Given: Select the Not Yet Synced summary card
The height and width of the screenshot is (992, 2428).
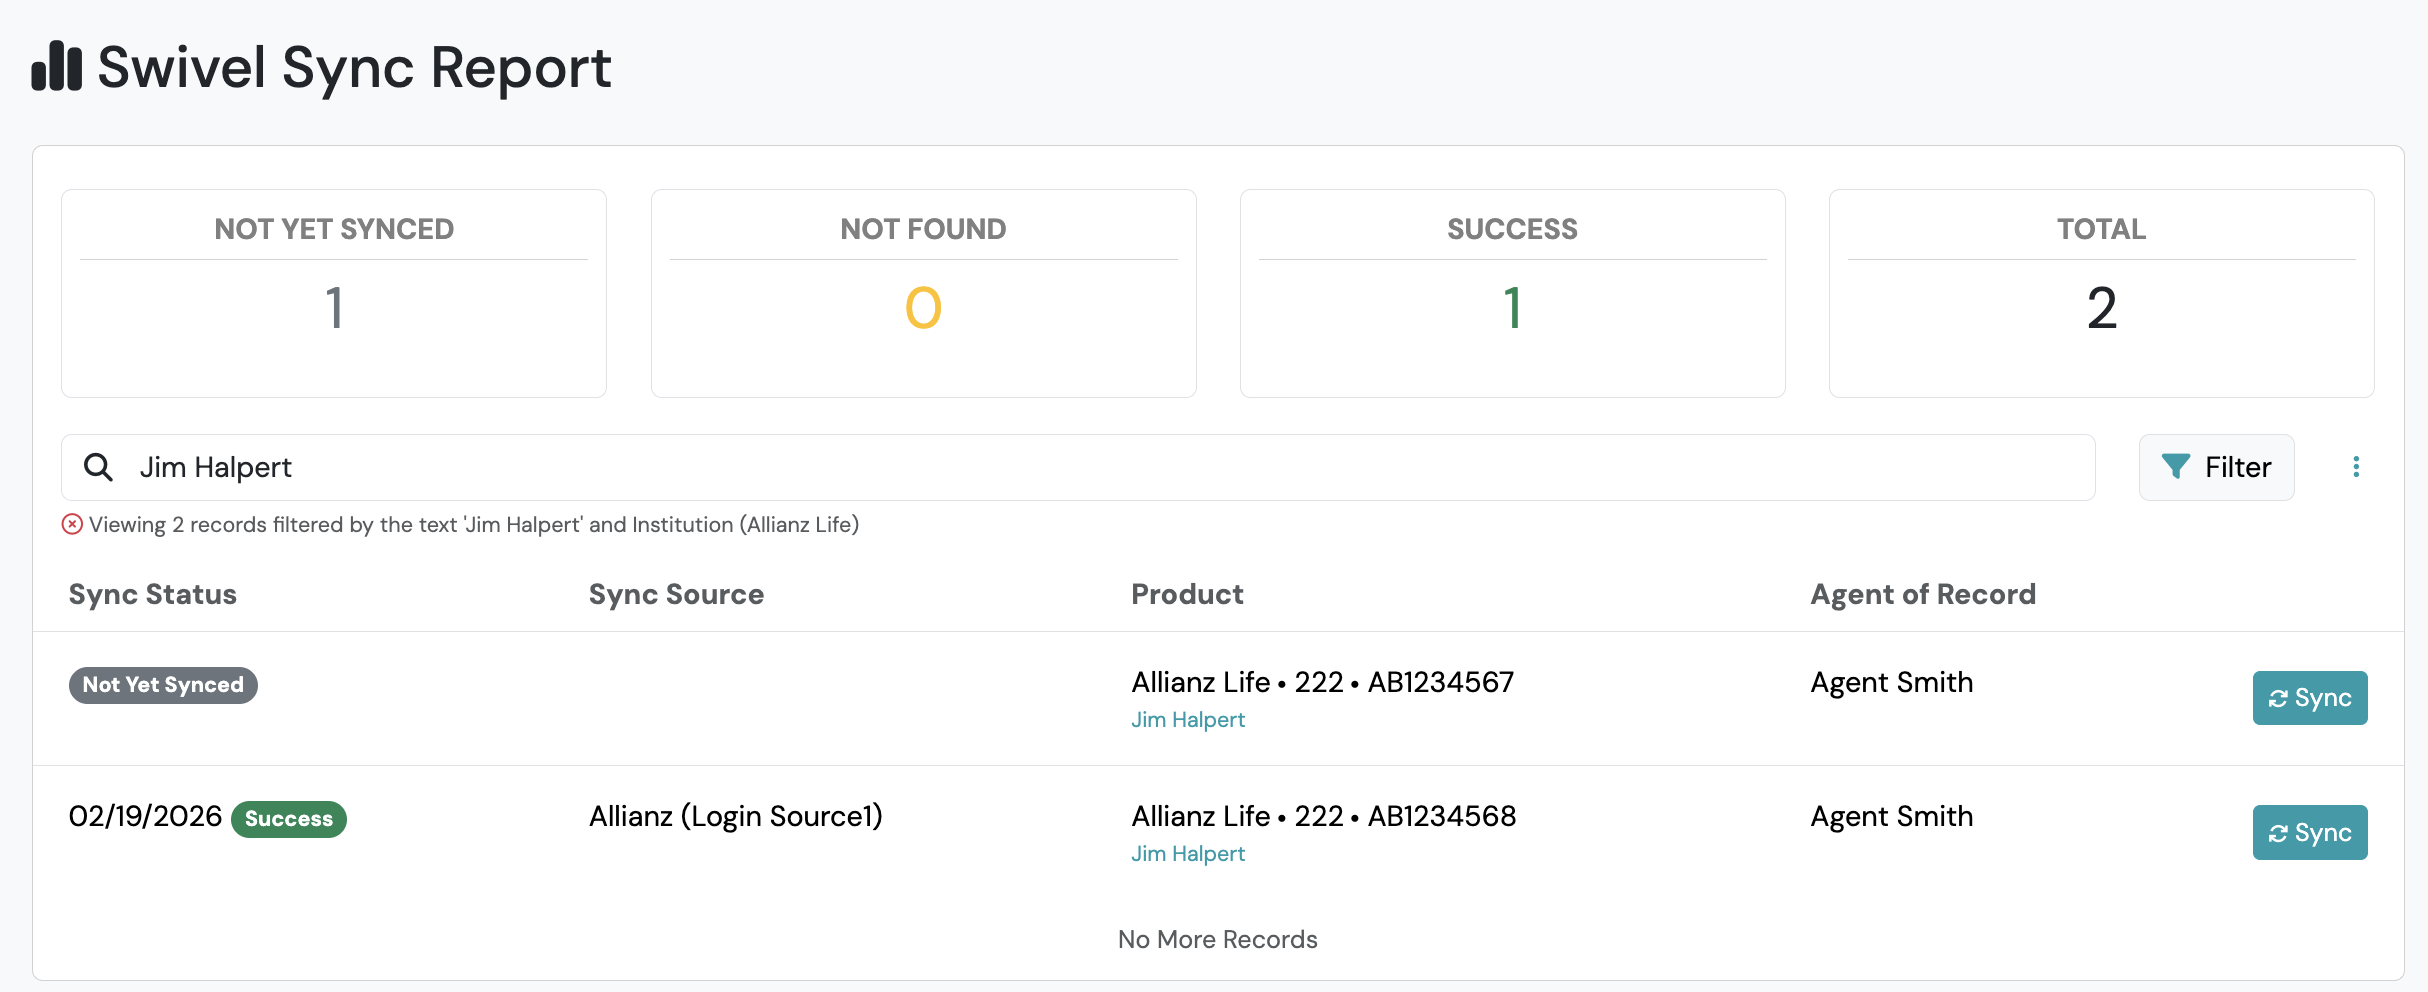Looking at the screenshot, I should [334, 293].
